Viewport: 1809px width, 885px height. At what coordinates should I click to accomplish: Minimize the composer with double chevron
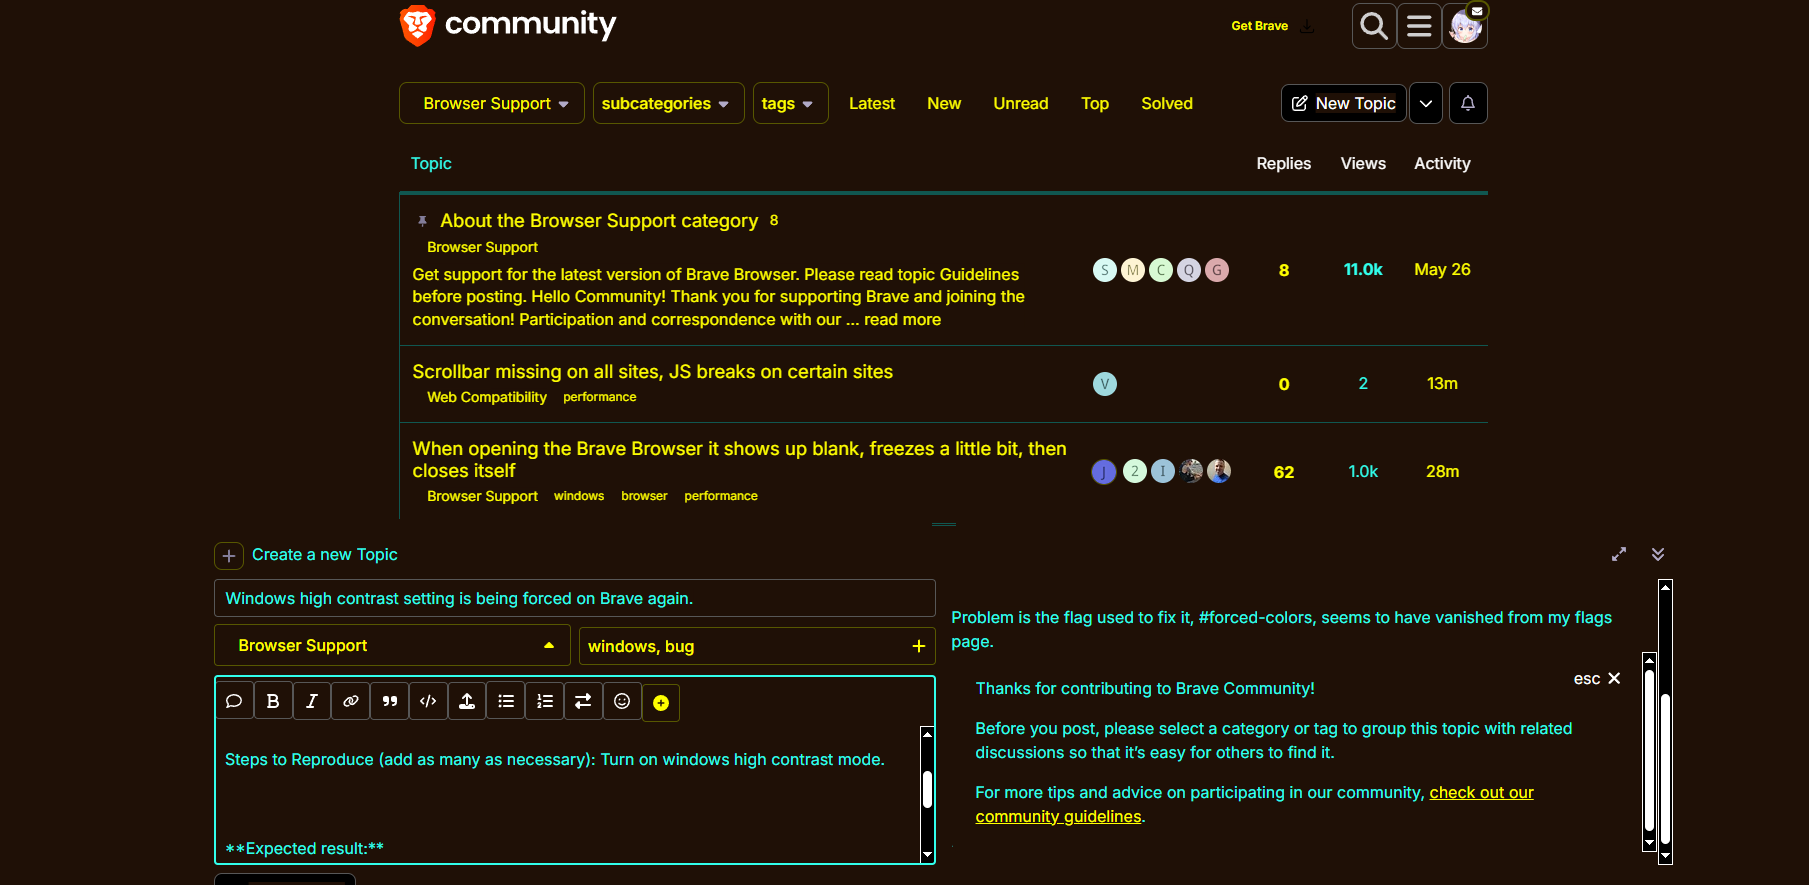point(1658,554)
